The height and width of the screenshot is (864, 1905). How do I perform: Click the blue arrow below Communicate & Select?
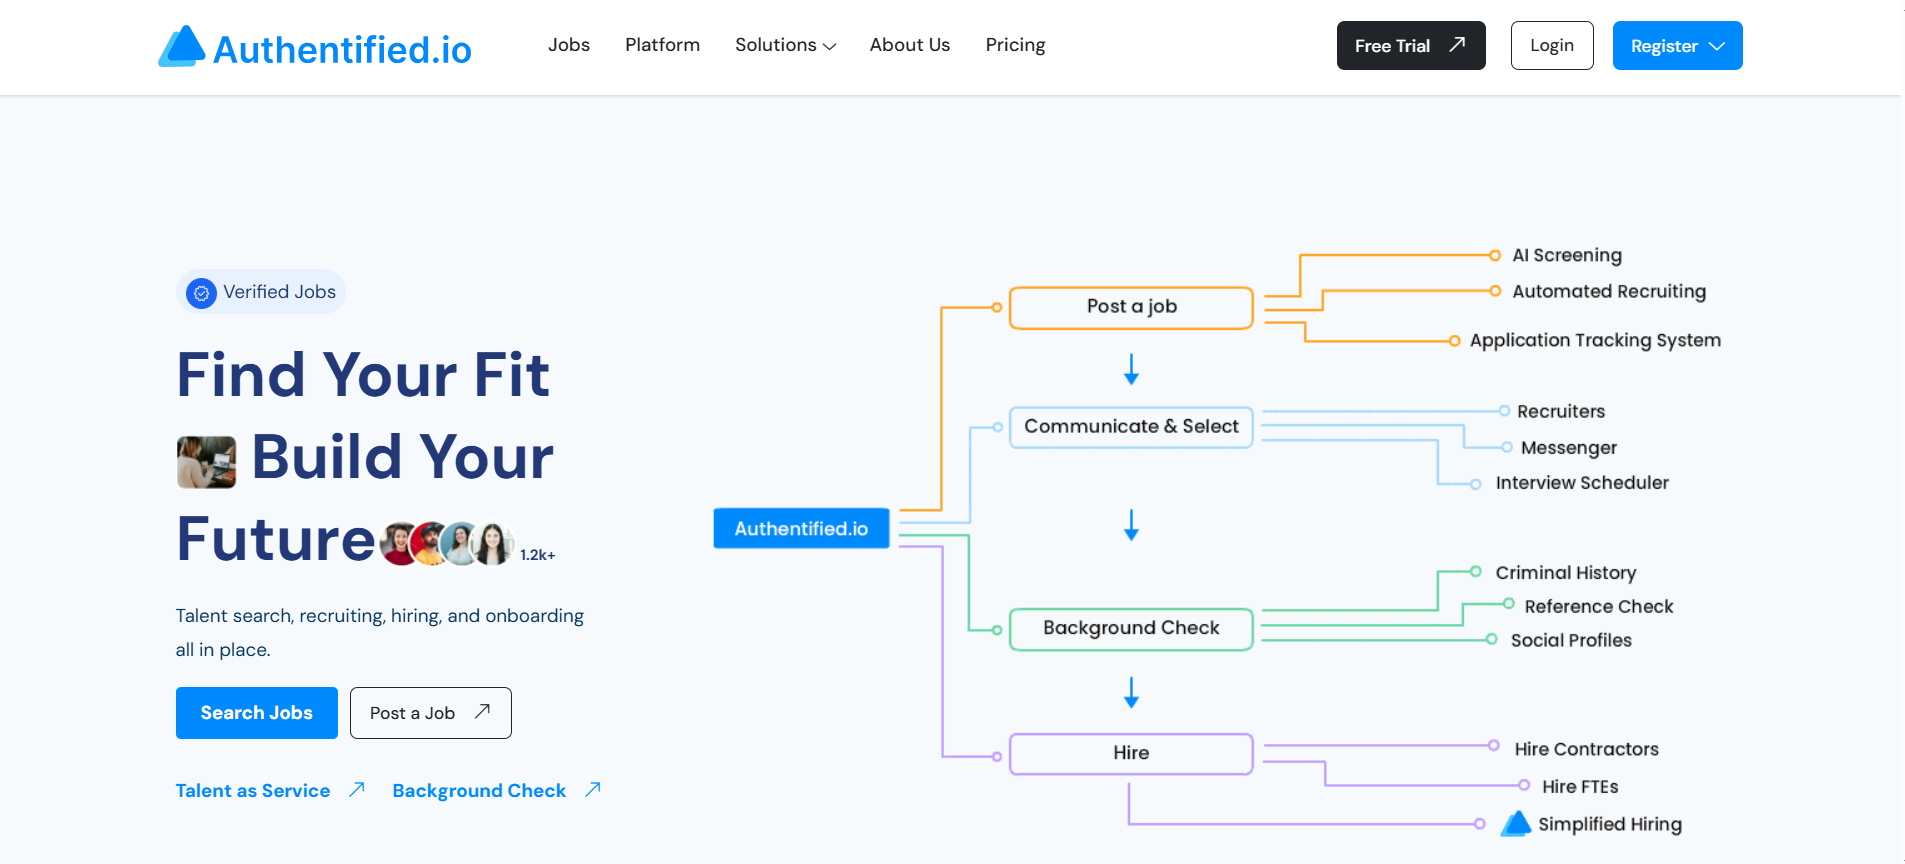[1131, 525]
